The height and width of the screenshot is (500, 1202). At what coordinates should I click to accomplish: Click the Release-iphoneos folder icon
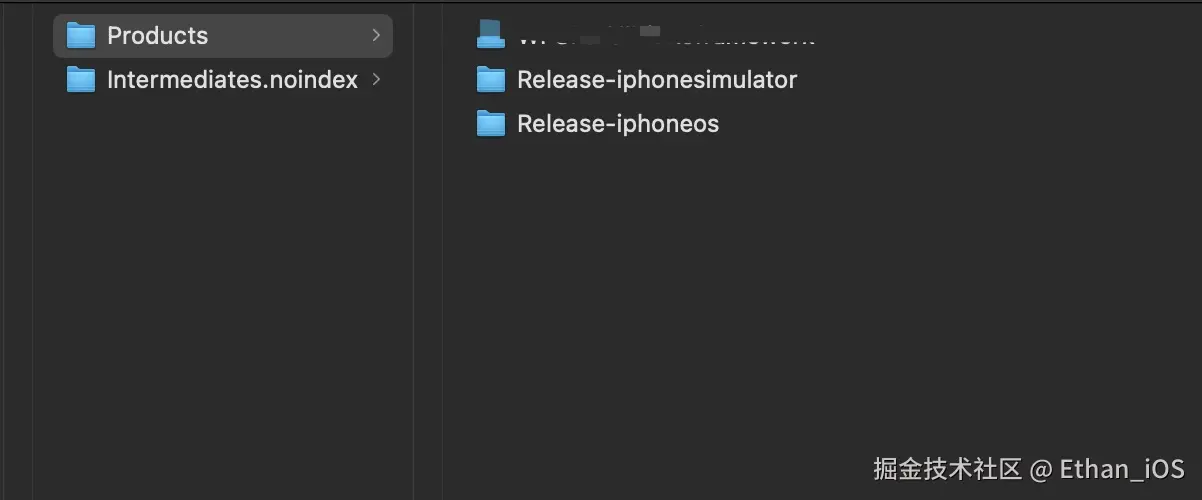pyautogui.click(x=491, y=124)
